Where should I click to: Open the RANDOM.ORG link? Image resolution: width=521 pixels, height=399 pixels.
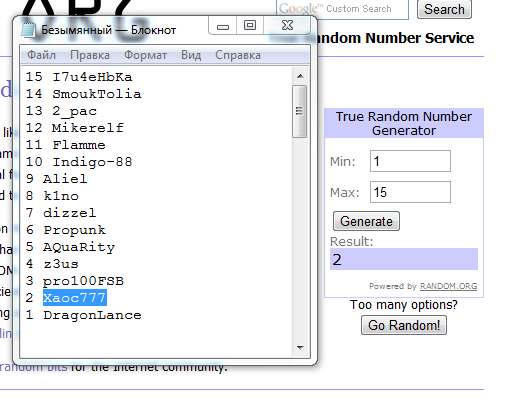[x=448, y=286]
